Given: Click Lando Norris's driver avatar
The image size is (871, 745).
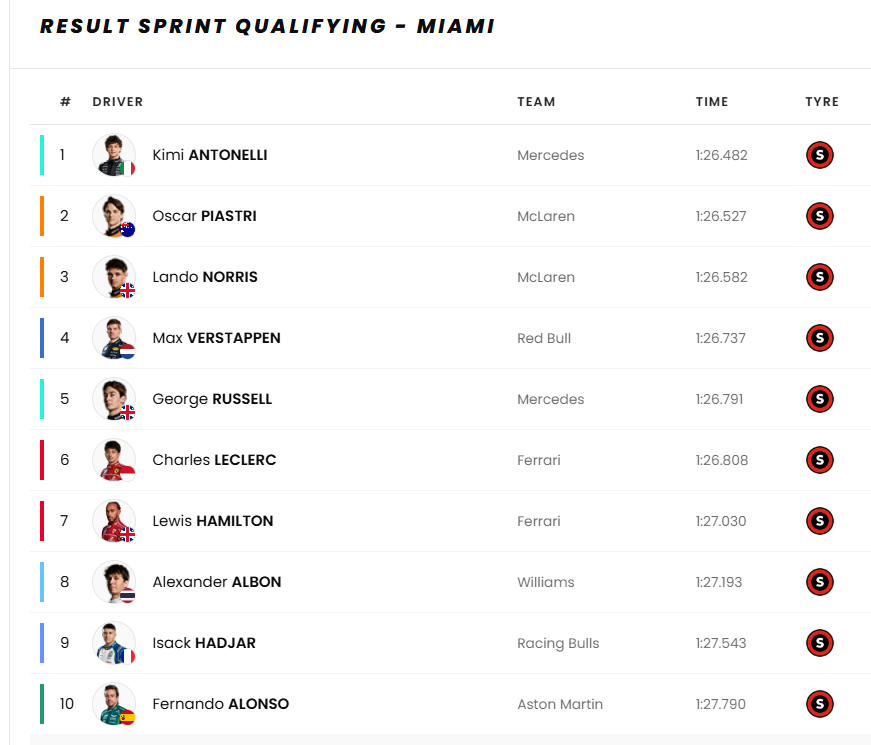Looking at the screenshot, I should 114,277.
